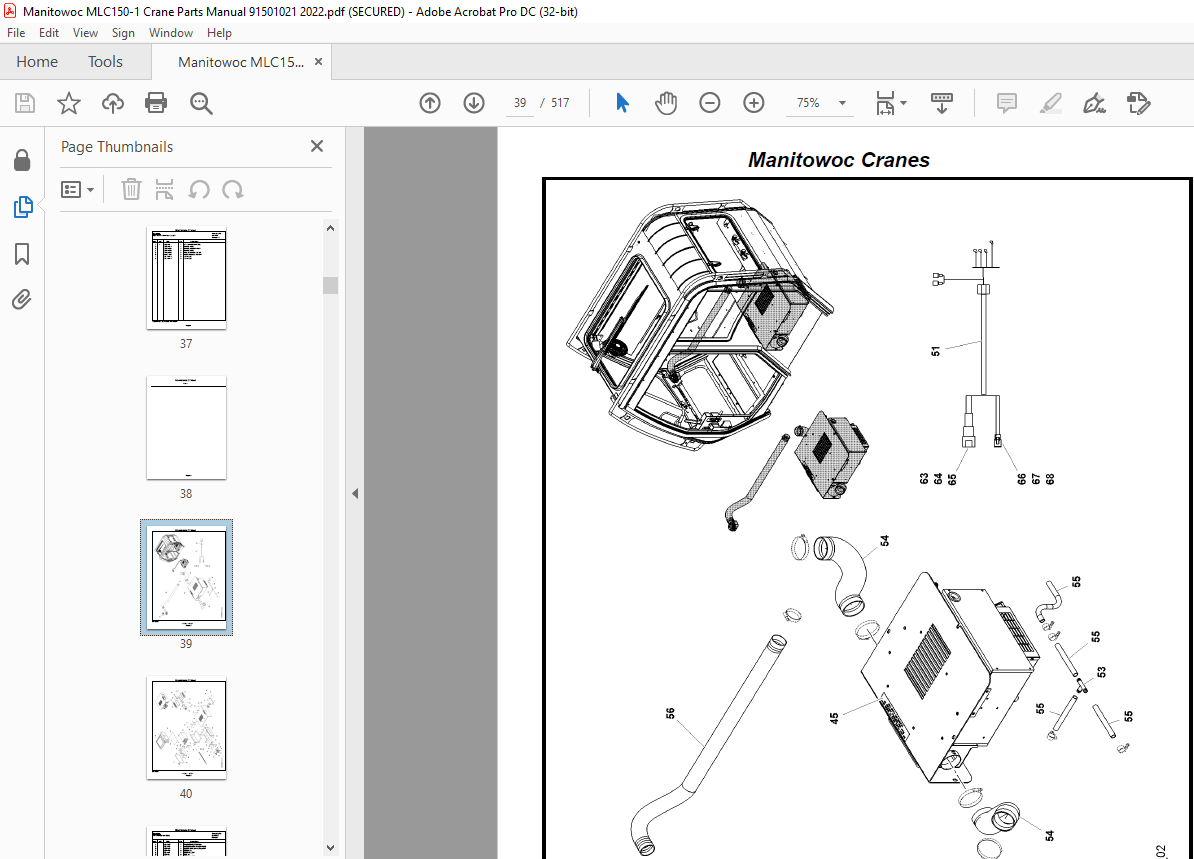Click the Stamp tool icon

(x=1138, y=103)
